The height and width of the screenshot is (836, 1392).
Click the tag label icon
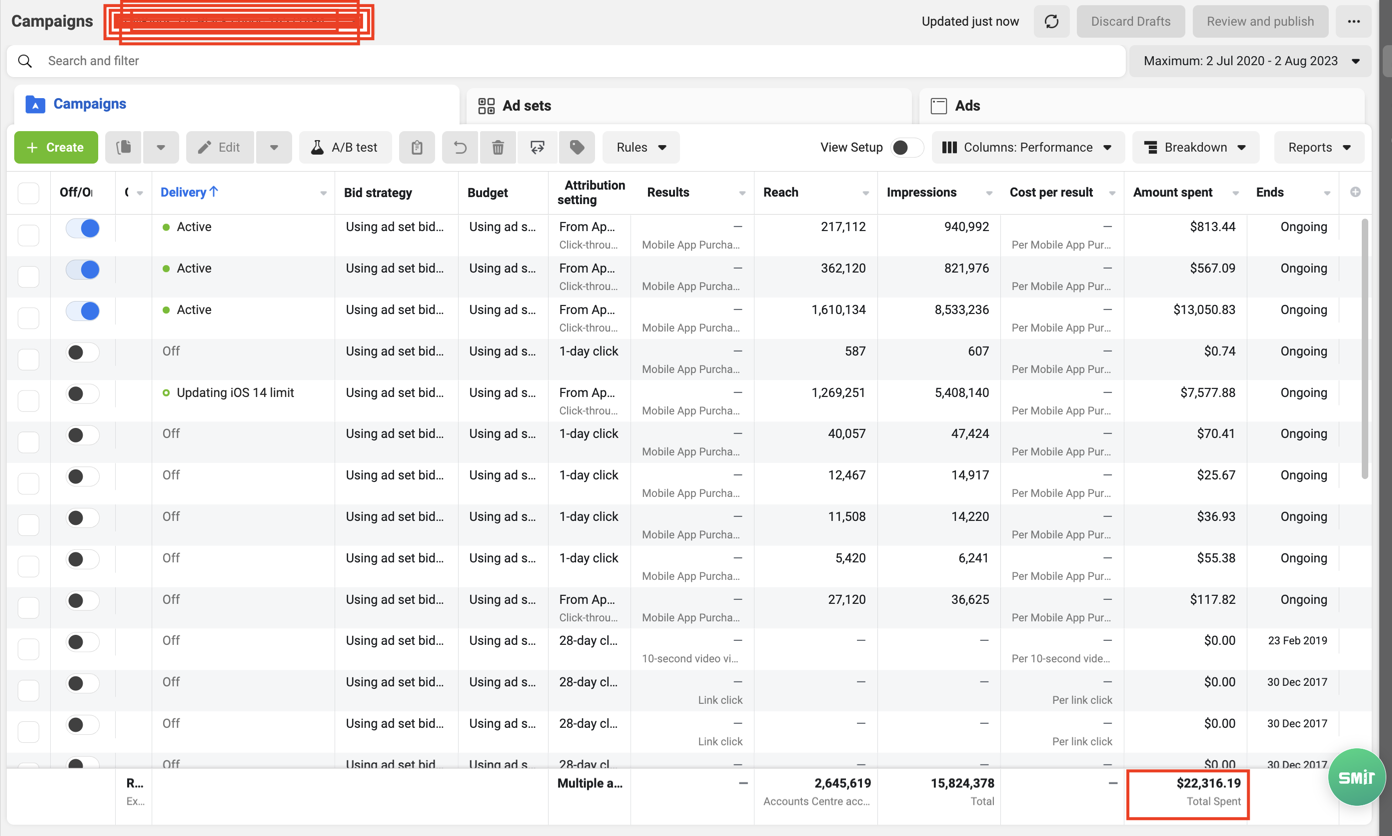click(577, 147)
